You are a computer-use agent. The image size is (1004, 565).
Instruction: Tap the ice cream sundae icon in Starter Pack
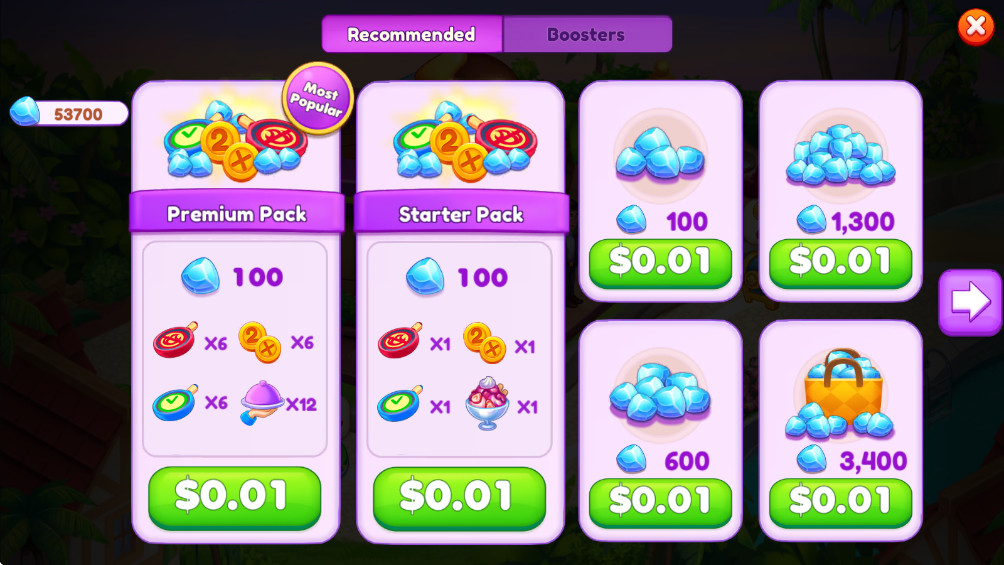coord(487,403)
